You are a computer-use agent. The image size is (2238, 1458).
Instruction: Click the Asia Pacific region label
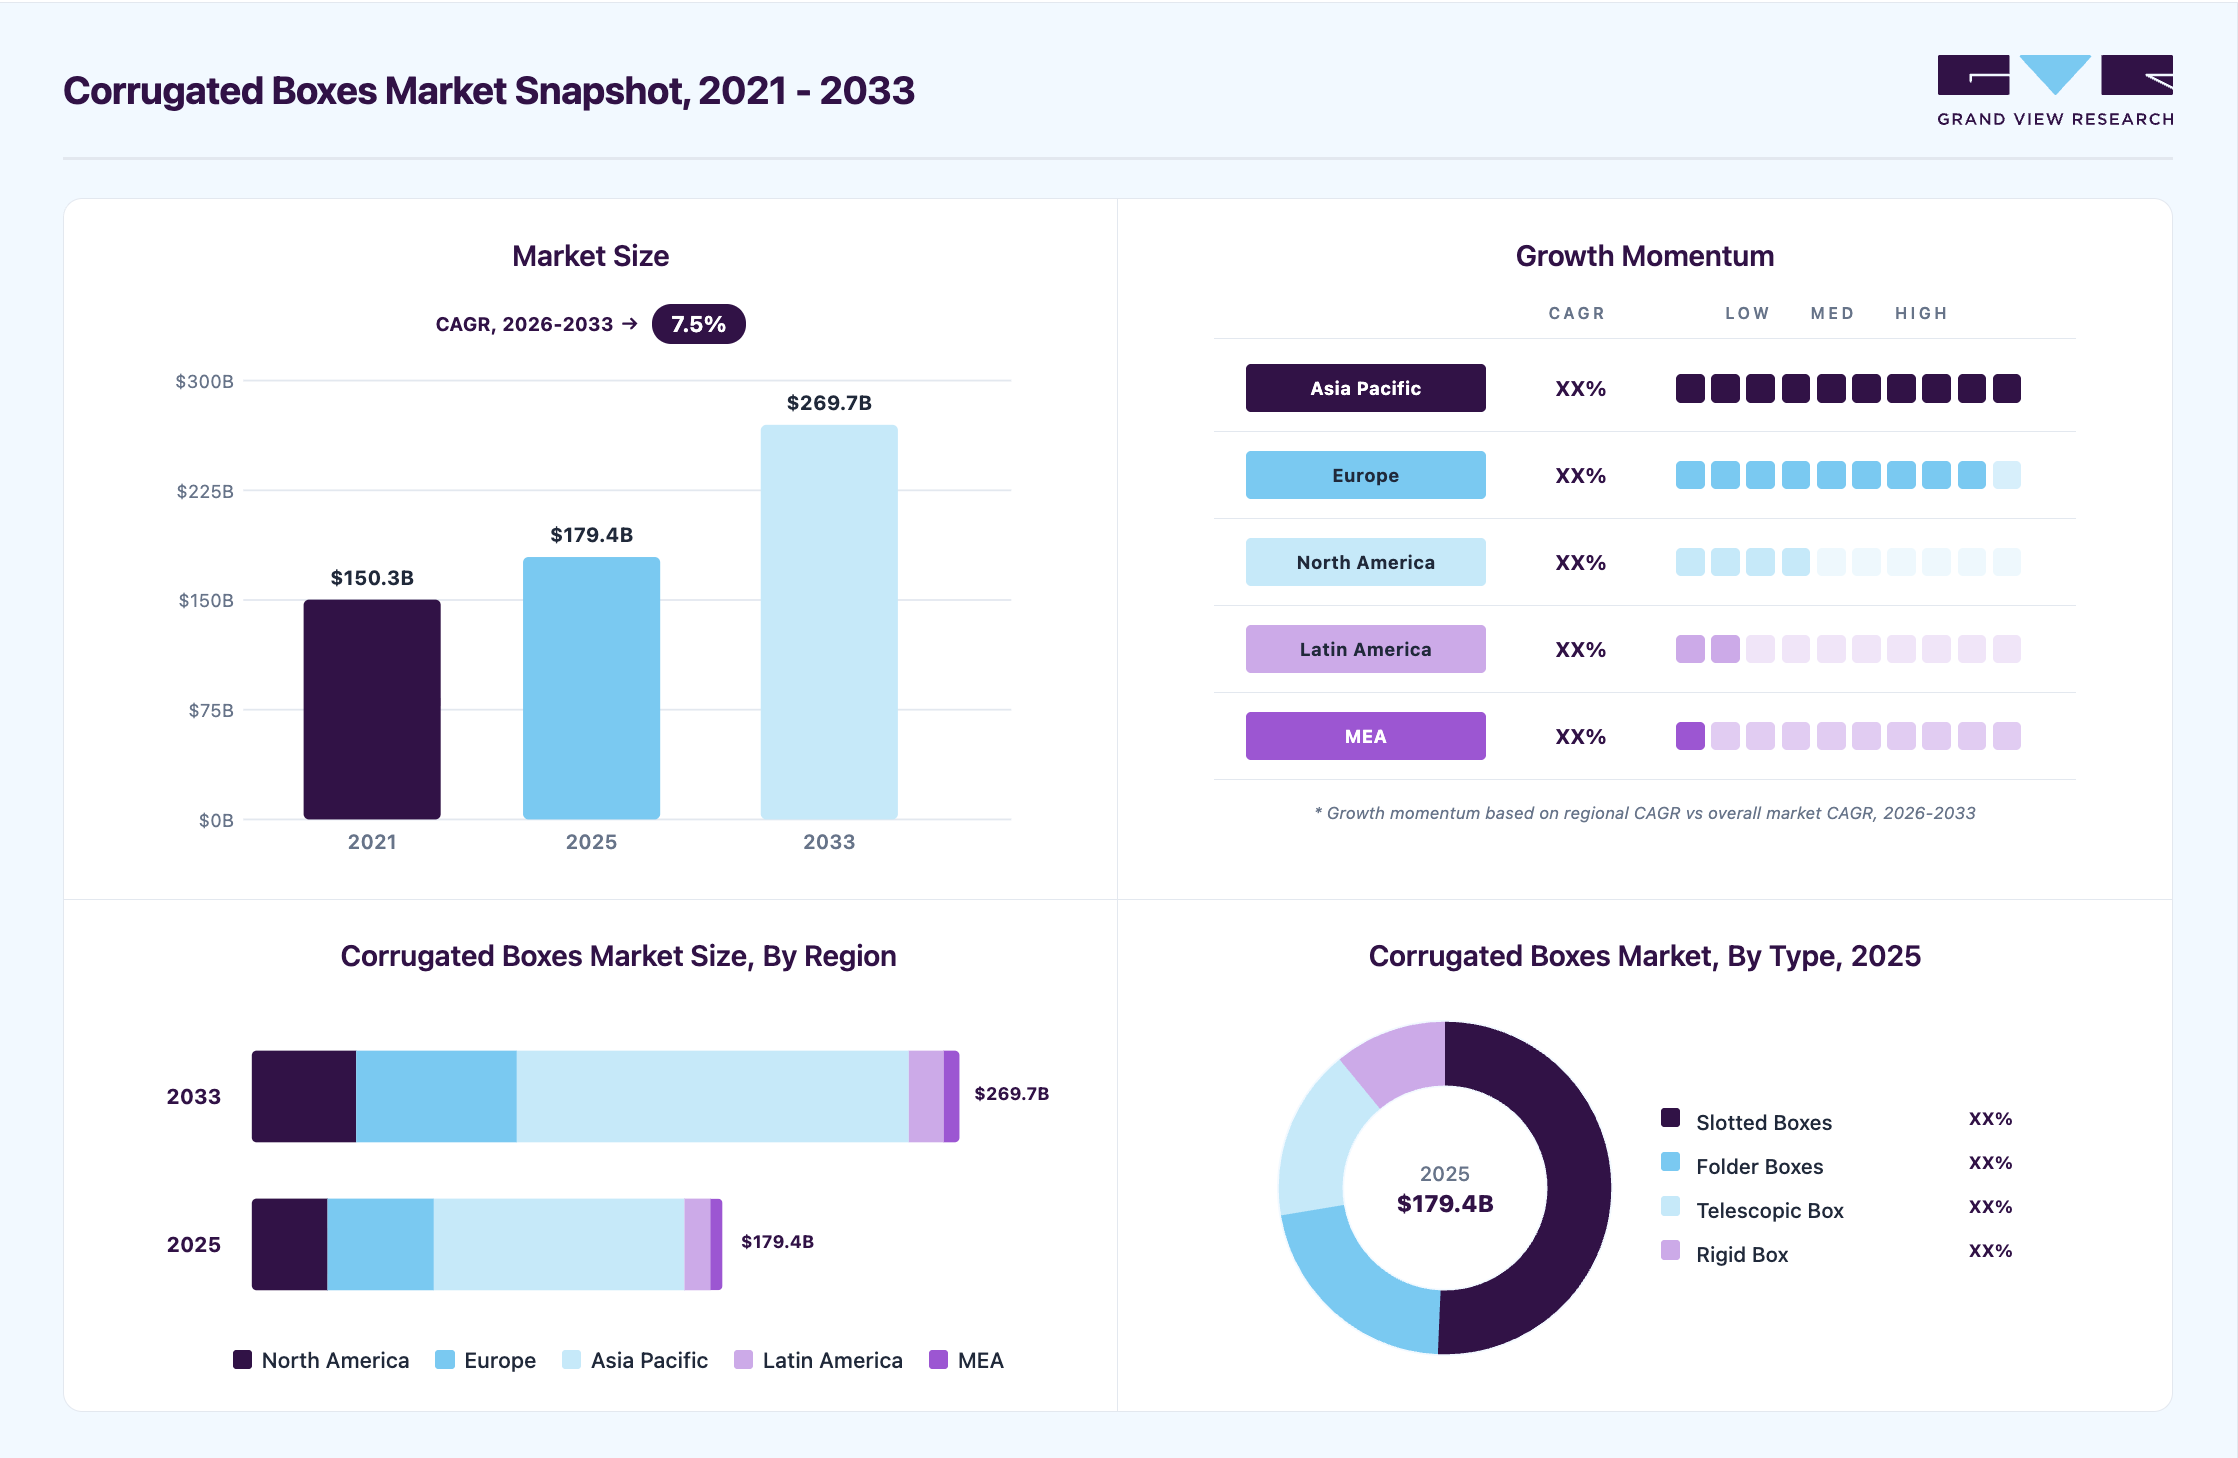click(x=1365, y=388)
